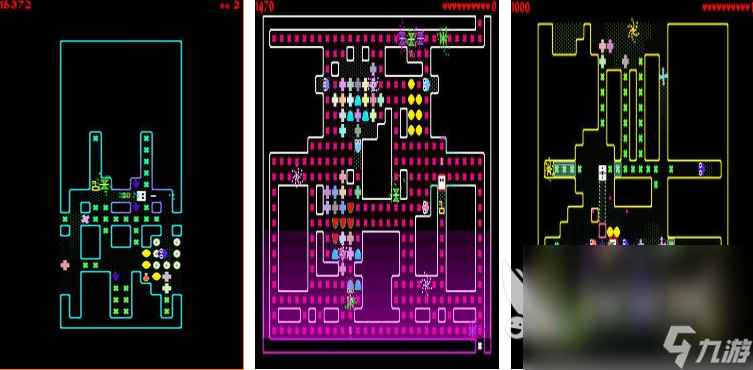Click the orange potion flask in left maze
Image resolution: width=753 pixels, height=370 pixels.
146,277
